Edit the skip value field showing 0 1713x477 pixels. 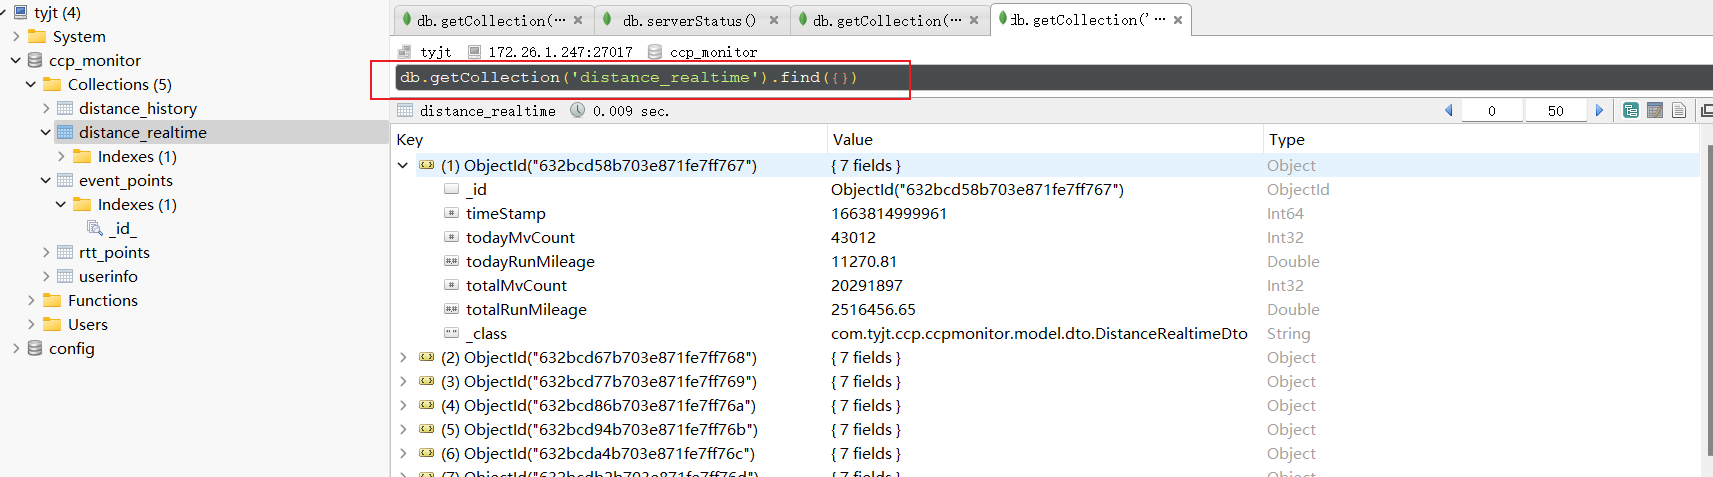[1491, 110]
